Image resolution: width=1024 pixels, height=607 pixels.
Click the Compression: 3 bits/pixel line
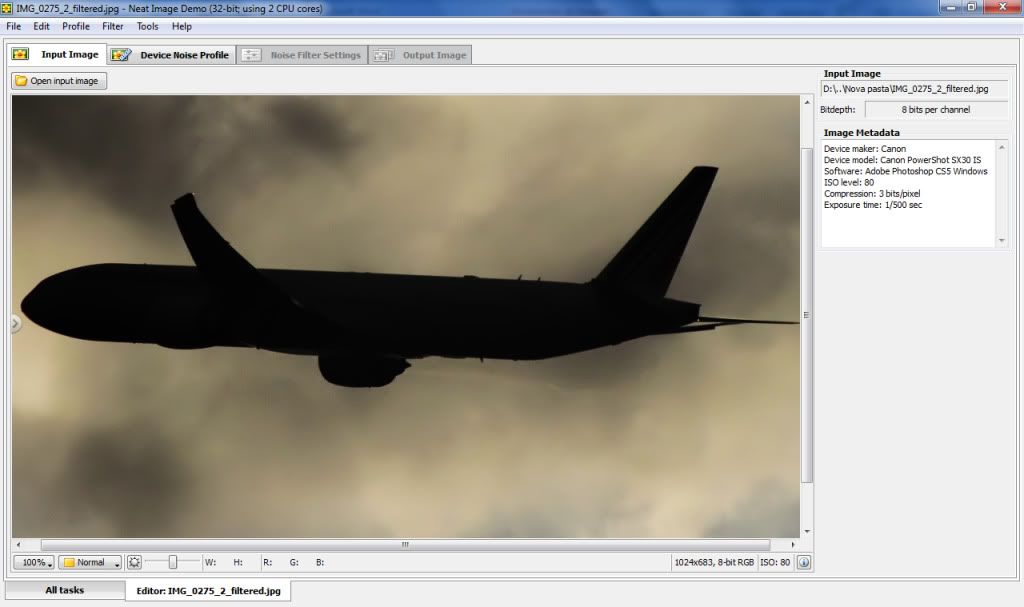coord(872,193)
